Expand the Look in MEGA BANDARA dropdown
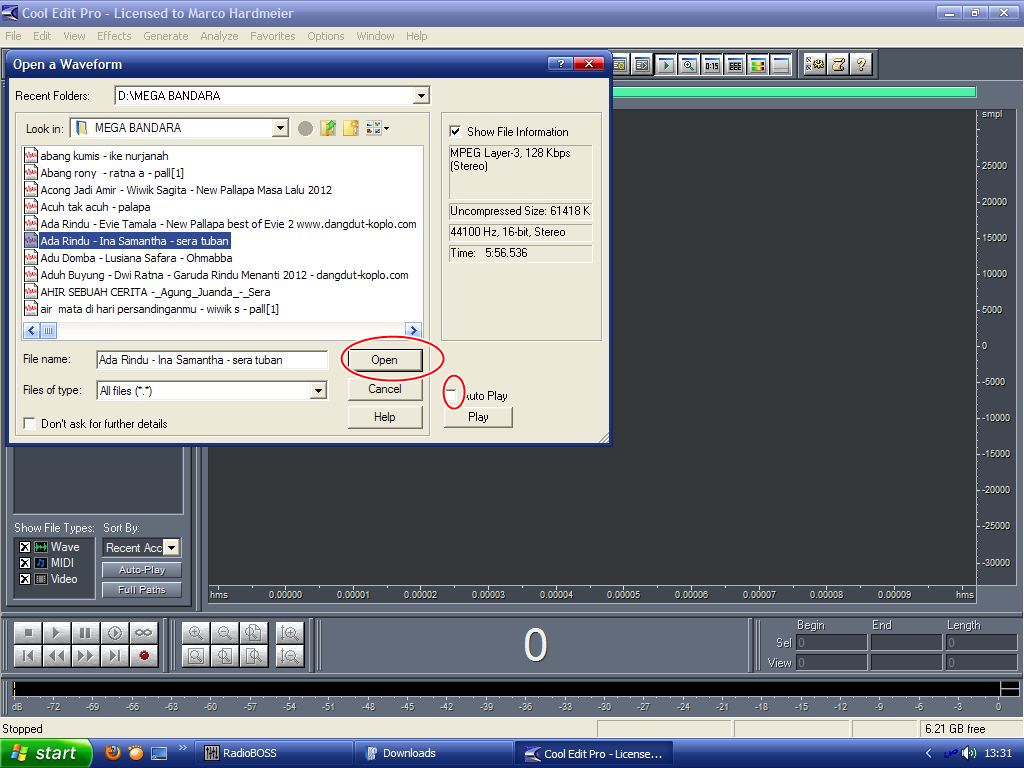 280,128
